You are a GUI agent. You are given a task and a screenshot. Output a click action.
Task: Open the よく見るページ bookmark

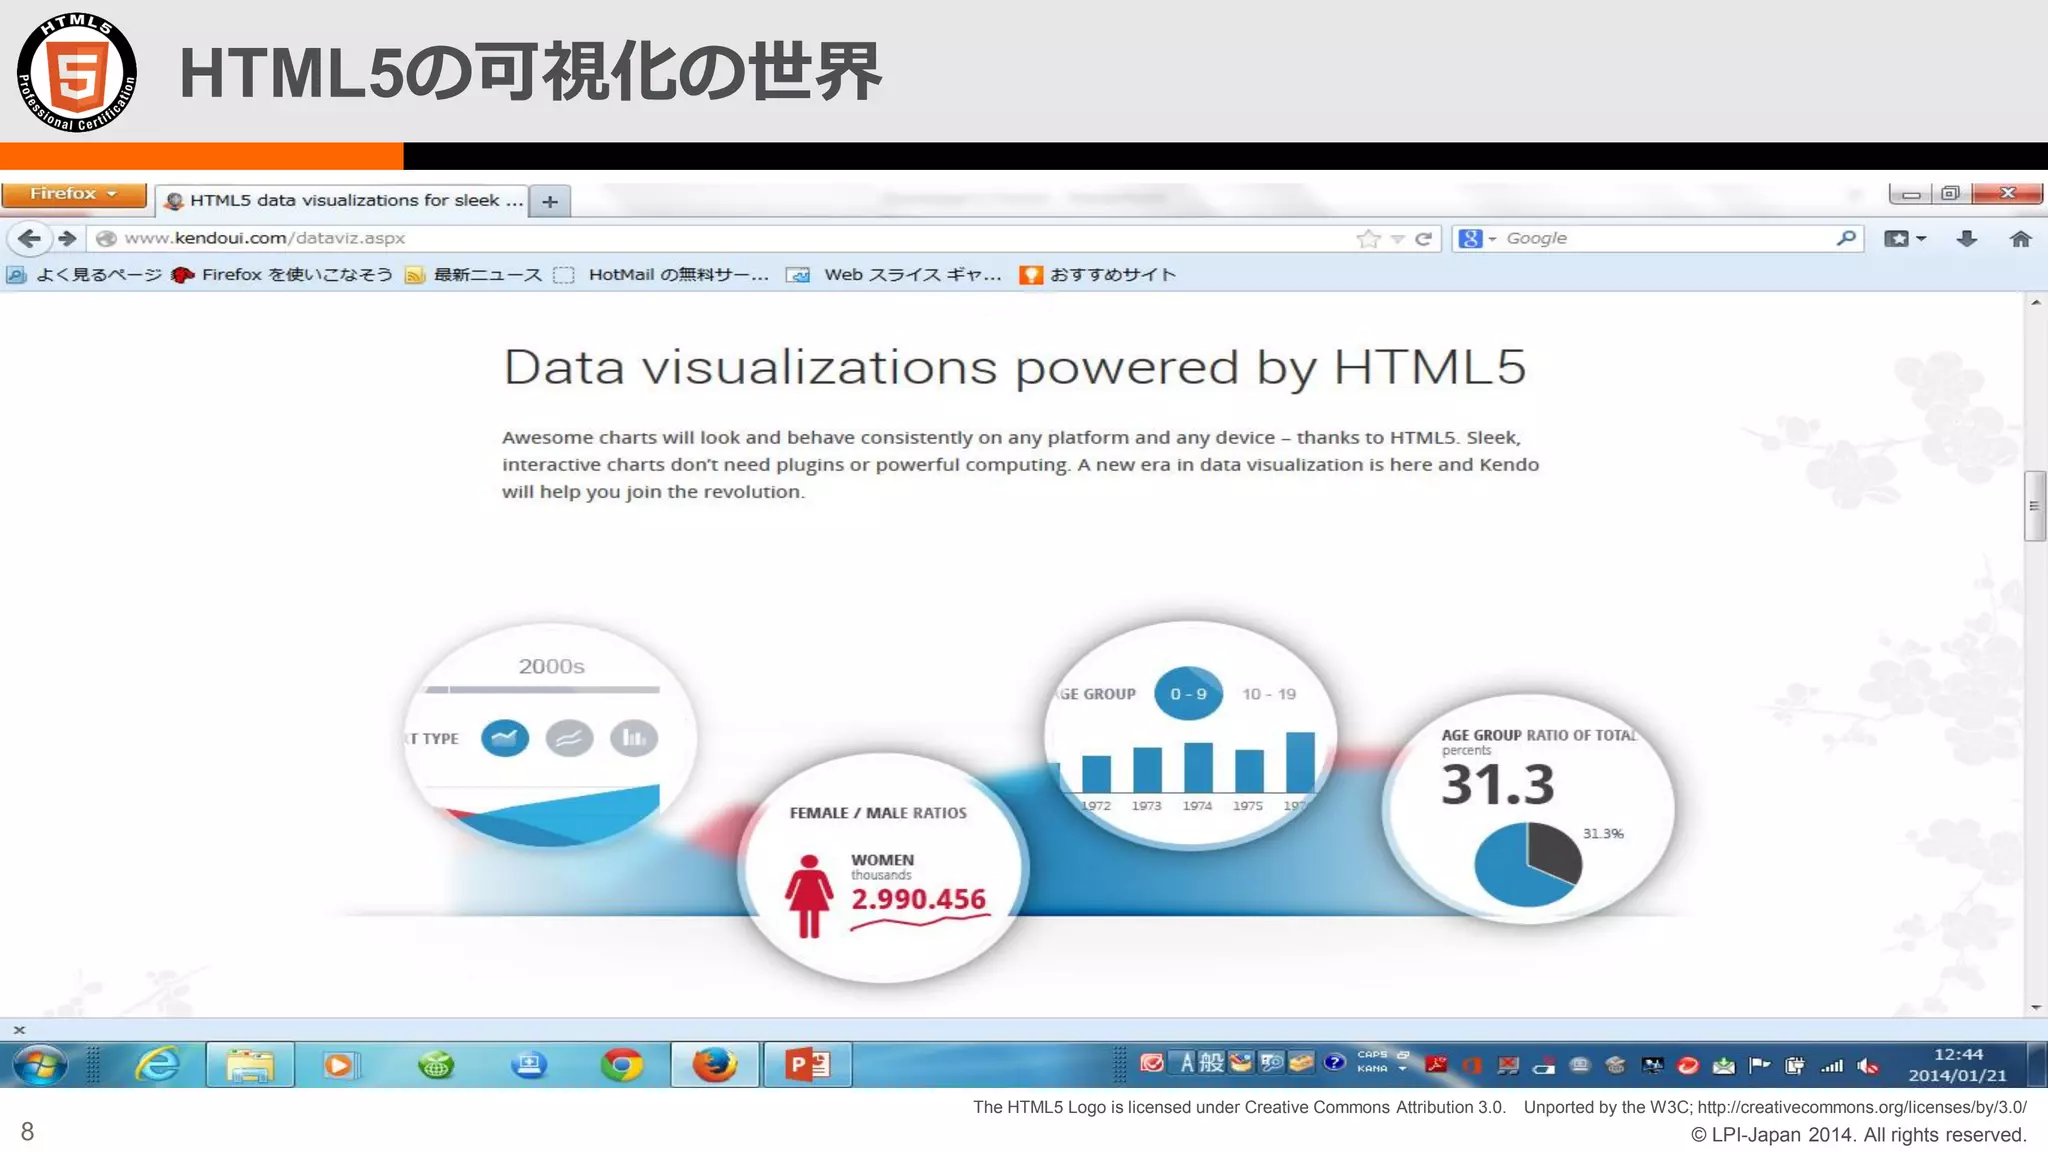tap(84, 275)
